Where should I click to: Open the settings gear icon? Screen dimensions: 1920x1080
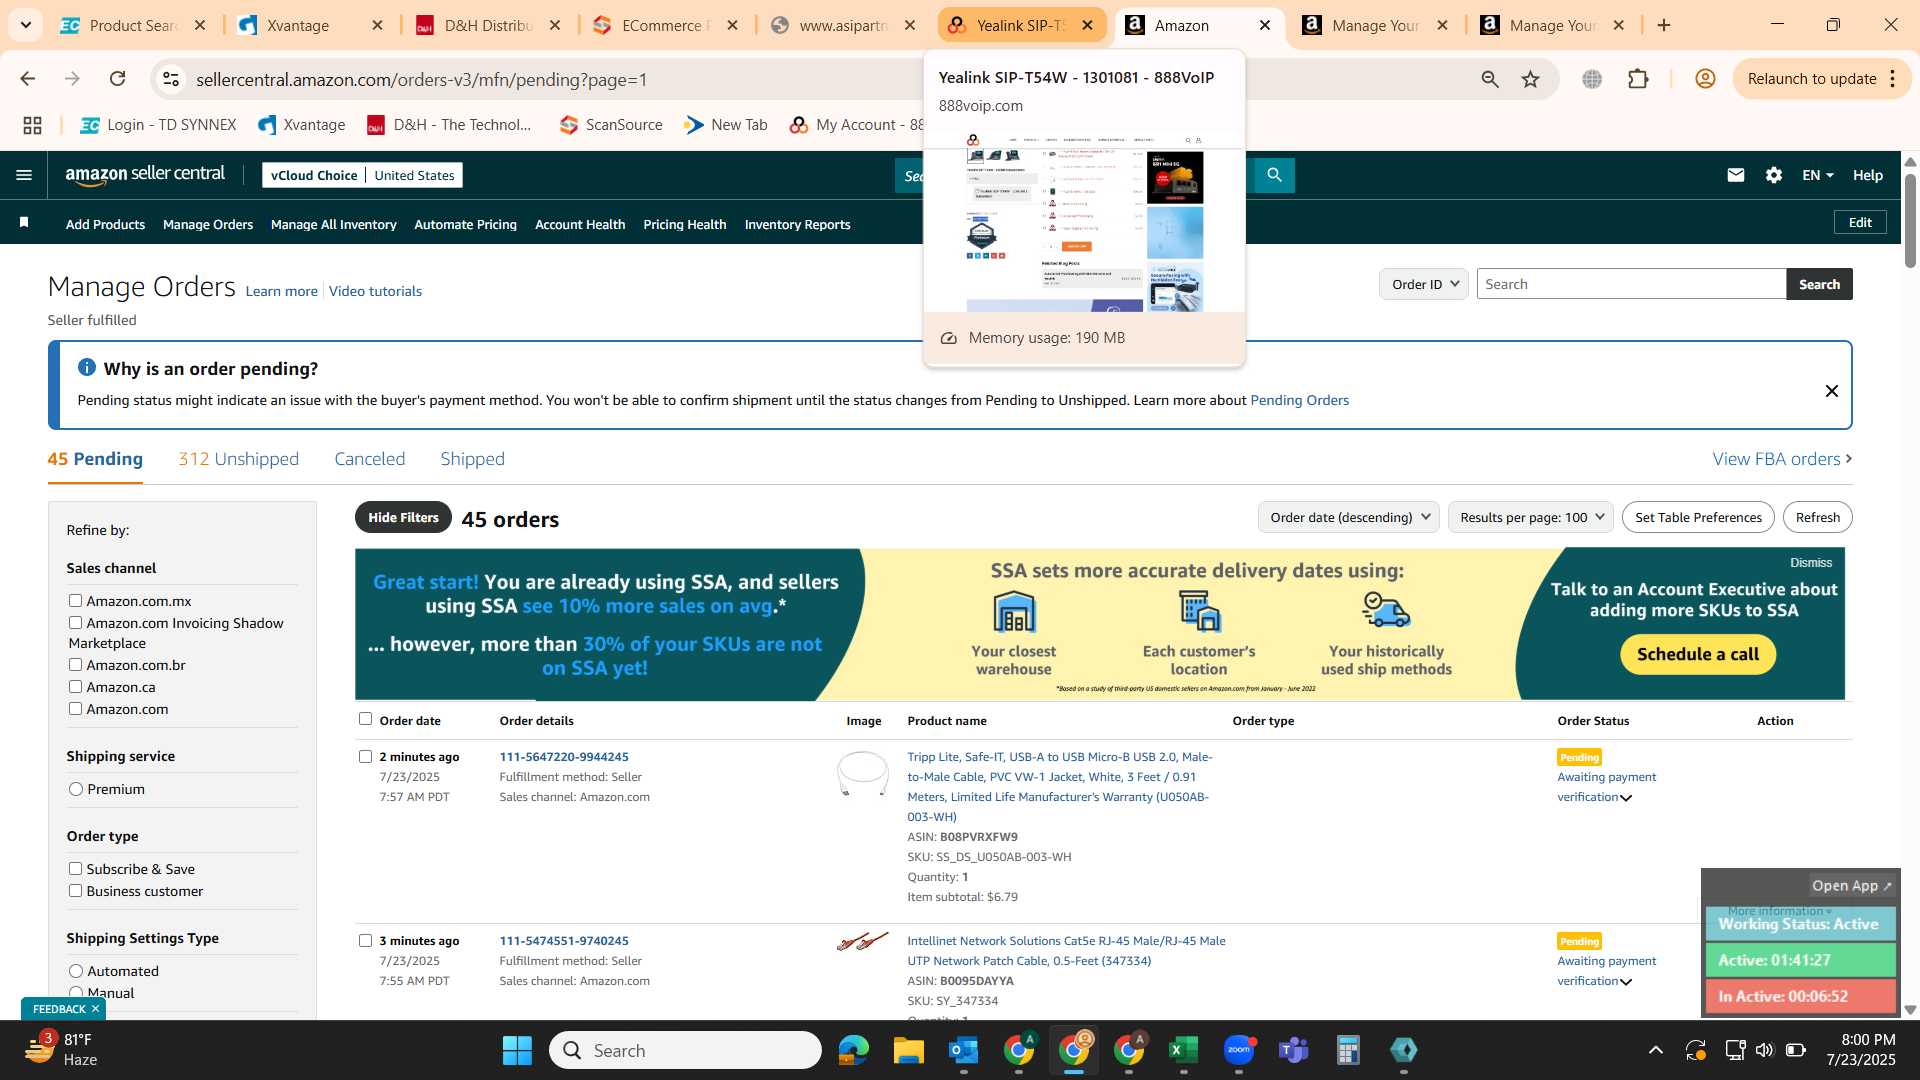coord(1774,175)
